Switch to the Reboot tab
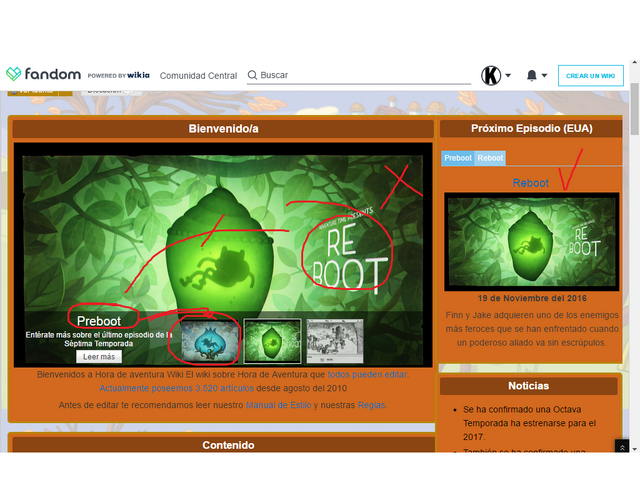 coord(490,158)
